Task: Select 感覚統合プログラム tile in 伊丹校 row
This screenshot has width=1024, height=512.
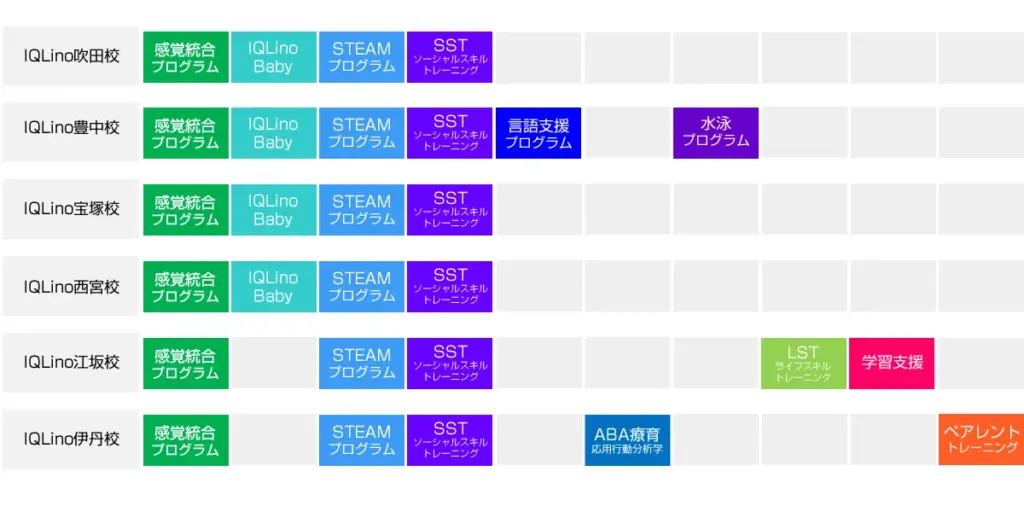Action: [x=185, y=440]
